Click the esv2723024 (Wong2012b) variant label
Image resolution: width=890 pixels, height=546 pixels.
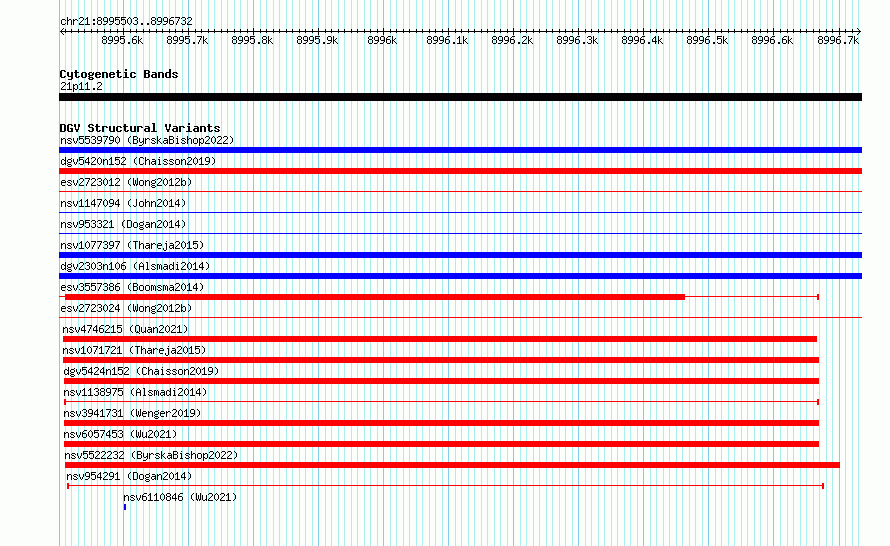[126, 308]
